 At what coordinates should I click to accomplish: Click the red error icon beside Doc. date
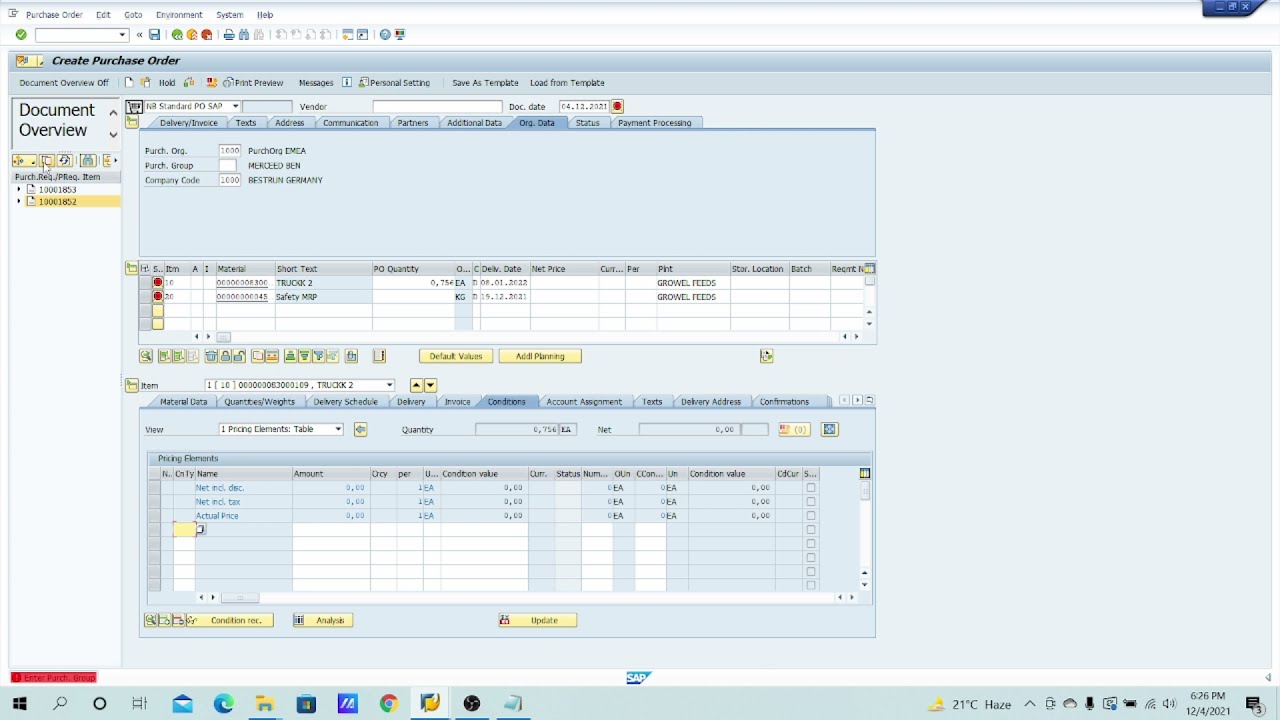point(617,106)
